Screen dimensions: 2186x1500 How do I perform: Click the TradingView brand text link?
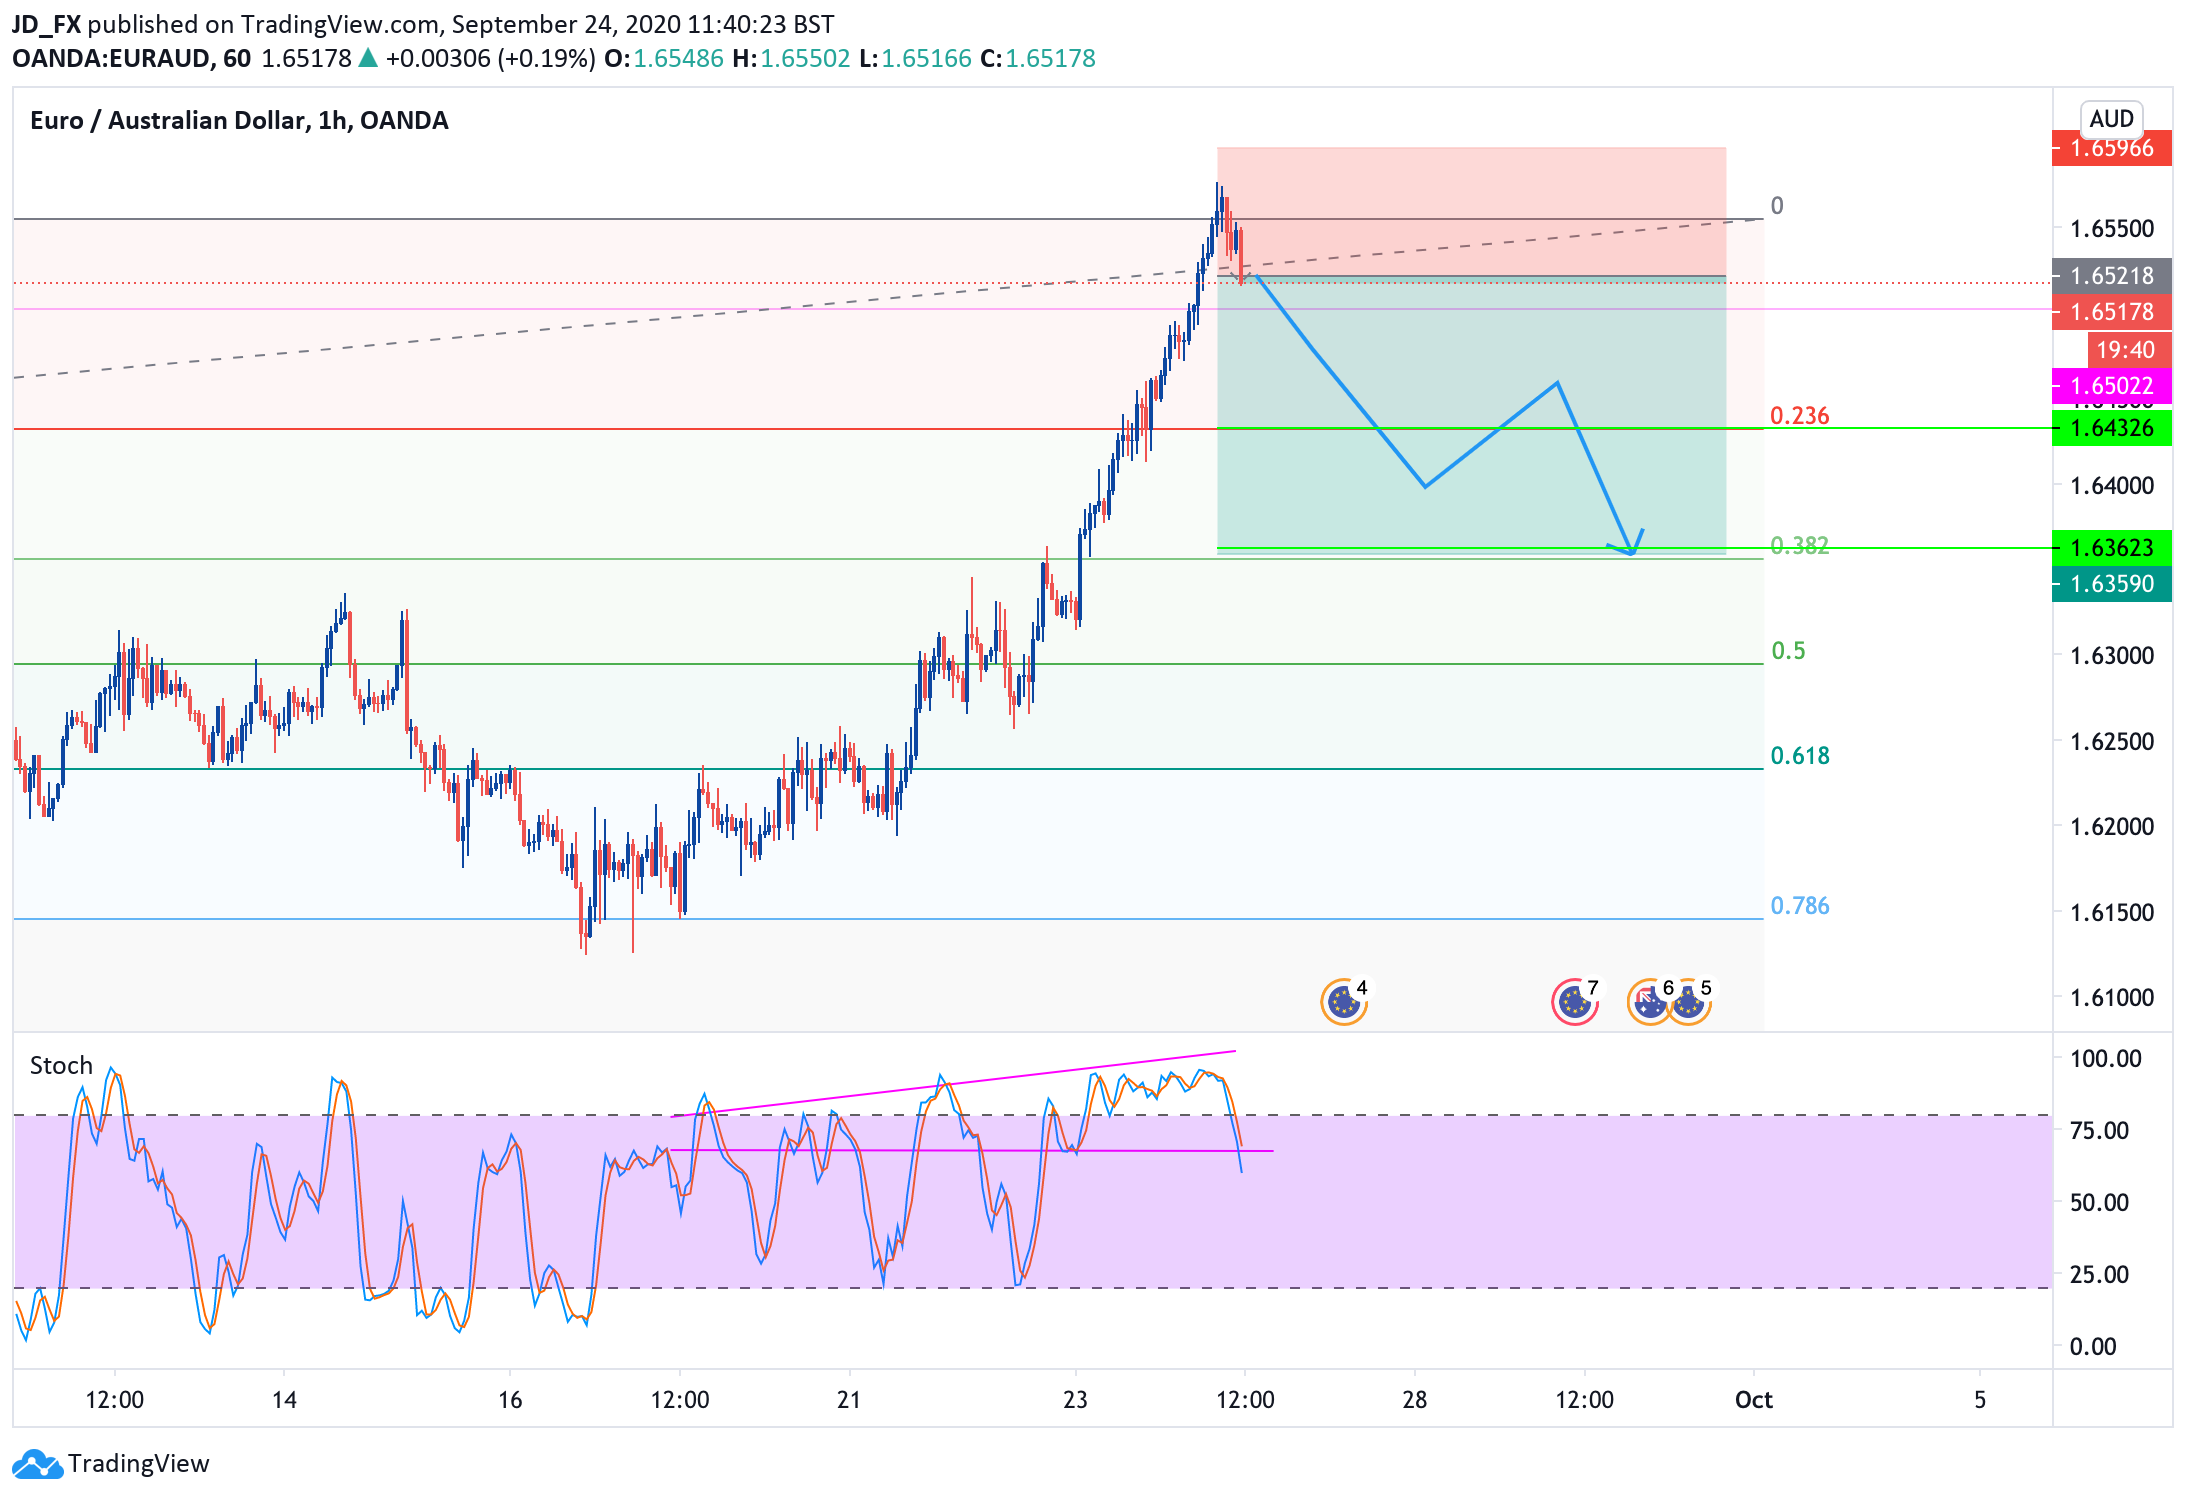139,1464
